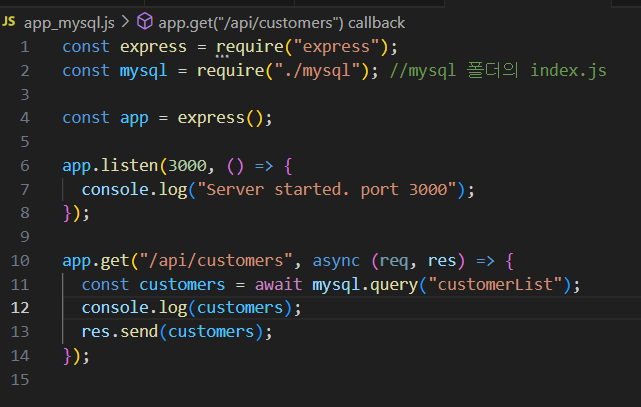This screenshot has height=407, width=641.
Task: Click the 'res' parameter on line 10
Action: point(442,261)
